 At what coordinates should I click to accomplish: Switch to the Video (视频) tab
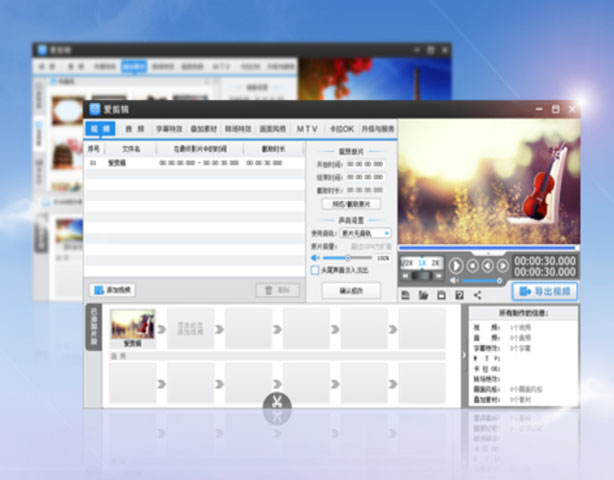[x=101, y=129]
